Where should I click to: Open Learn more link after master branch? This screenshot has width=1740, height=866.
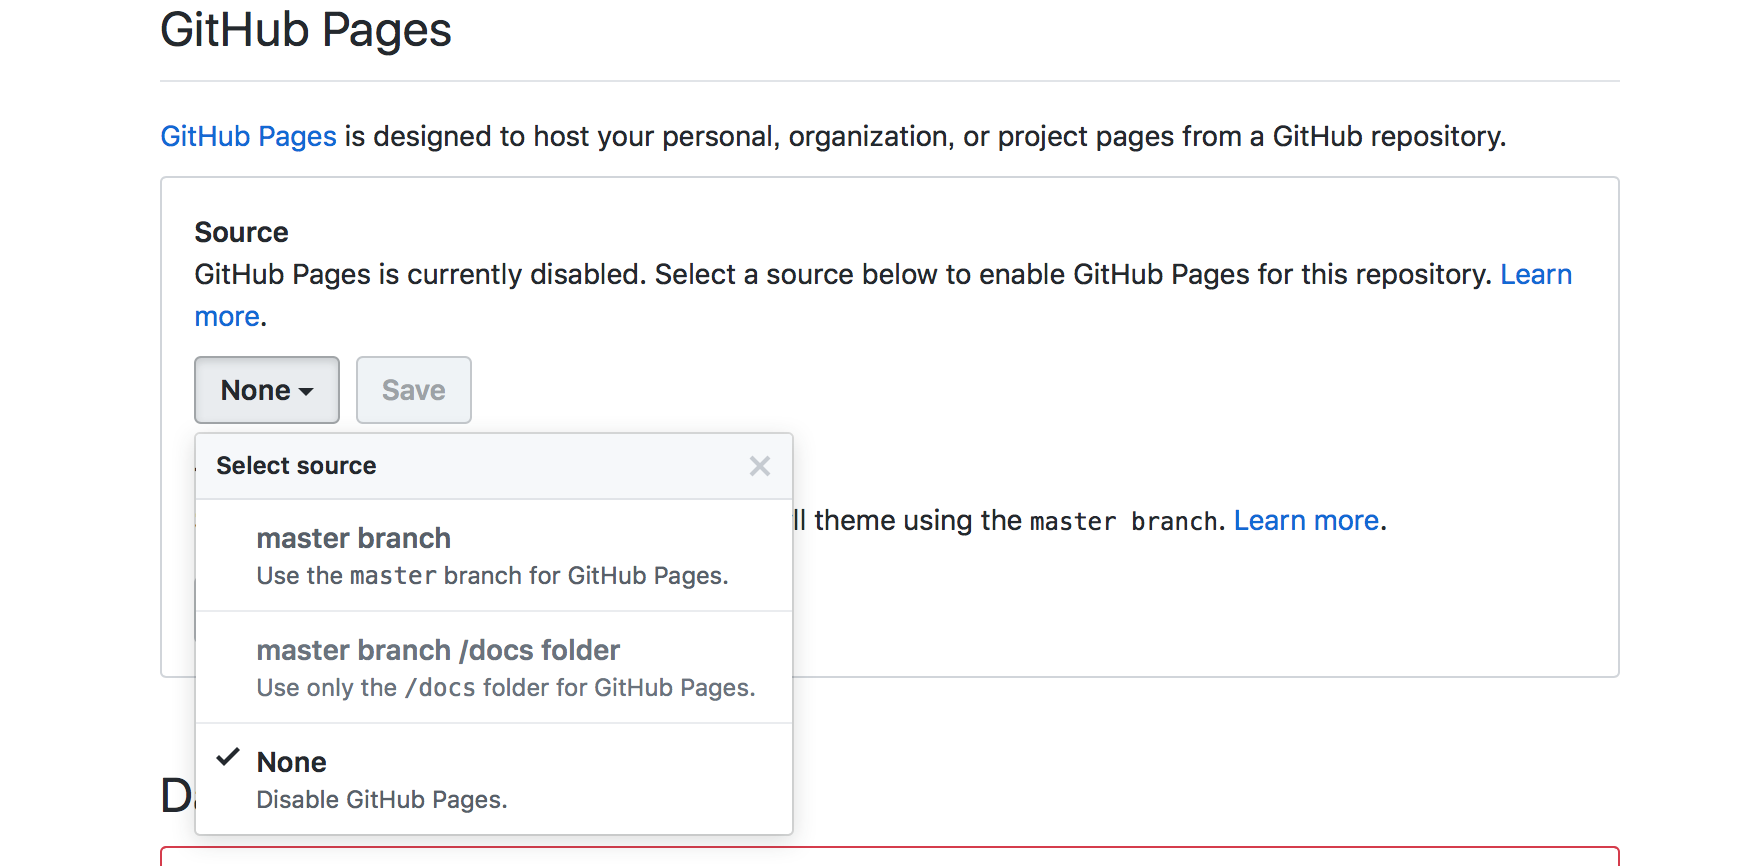[1306, 521]
